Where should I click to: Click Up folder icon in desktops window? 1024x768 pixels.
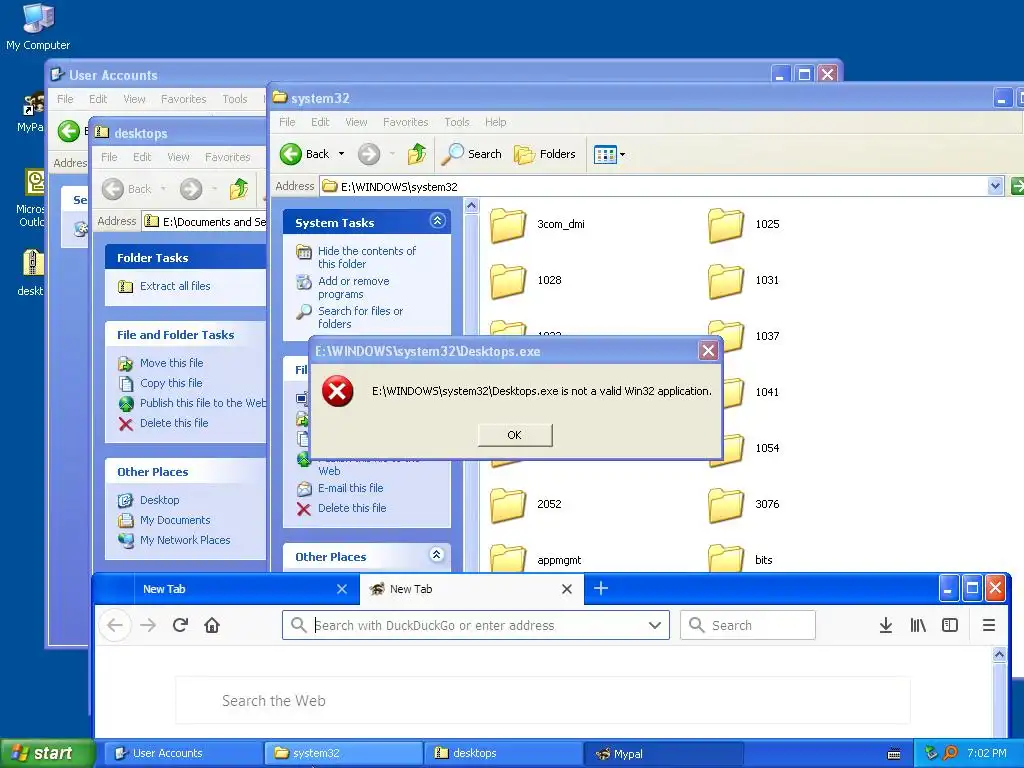tap(239, 189)
